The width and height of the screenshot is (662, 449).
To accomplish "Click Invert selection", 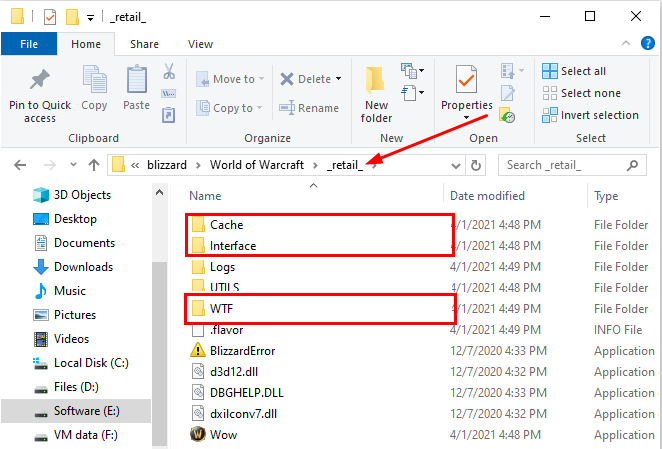I will 590,115.
